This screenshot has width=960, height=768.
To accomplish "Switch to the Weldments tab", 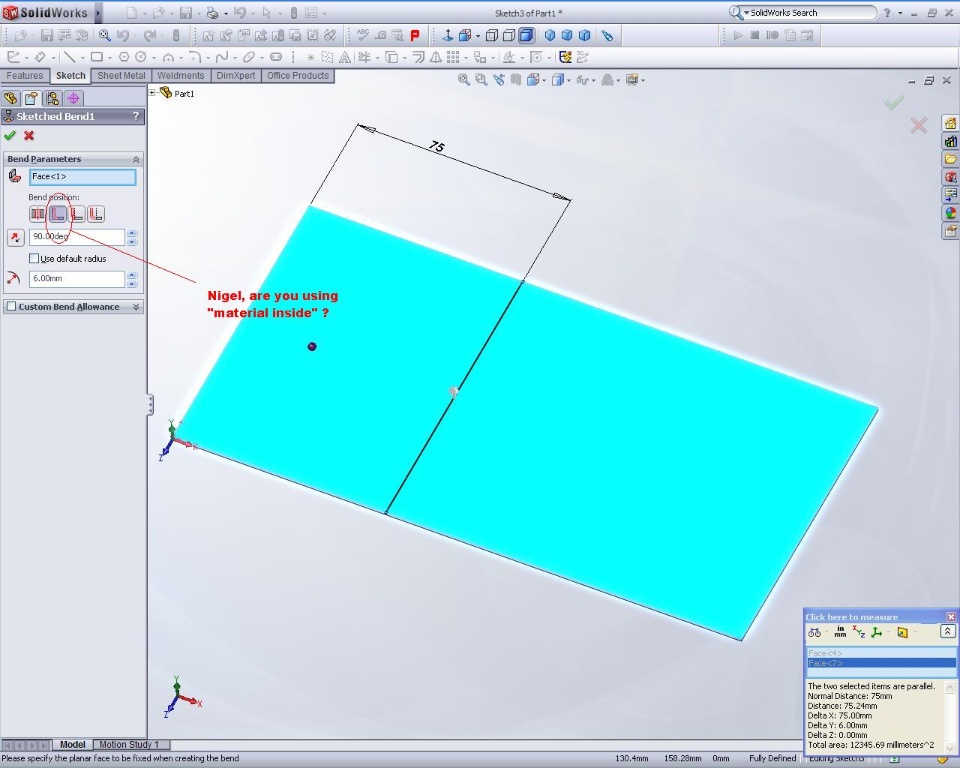I will [181, 76].
